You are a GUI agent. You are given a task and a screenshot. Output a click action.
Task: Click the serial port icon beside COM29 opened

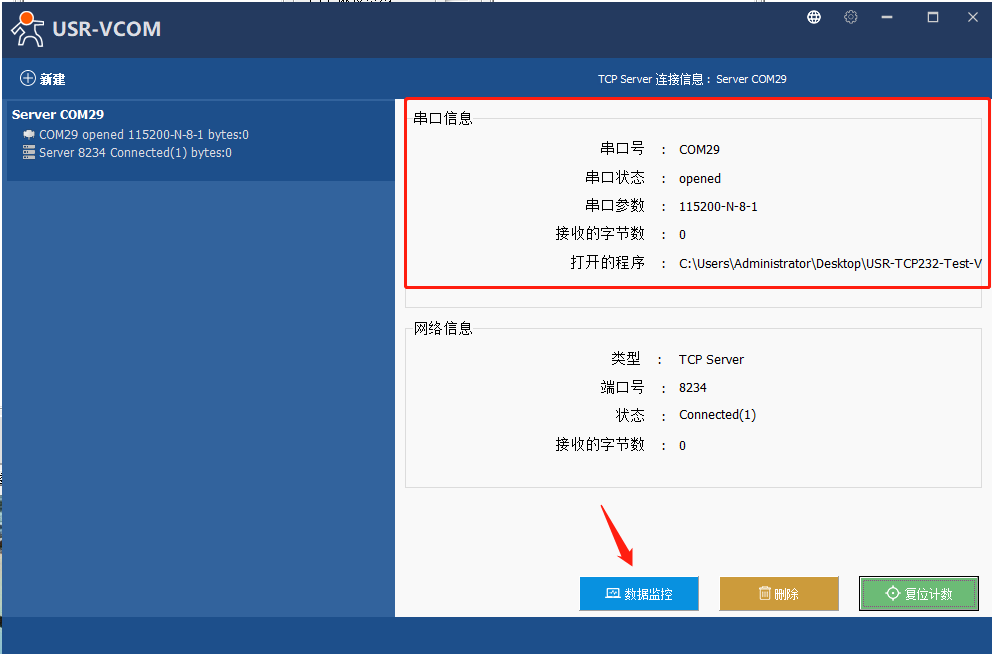pos(29,134)
